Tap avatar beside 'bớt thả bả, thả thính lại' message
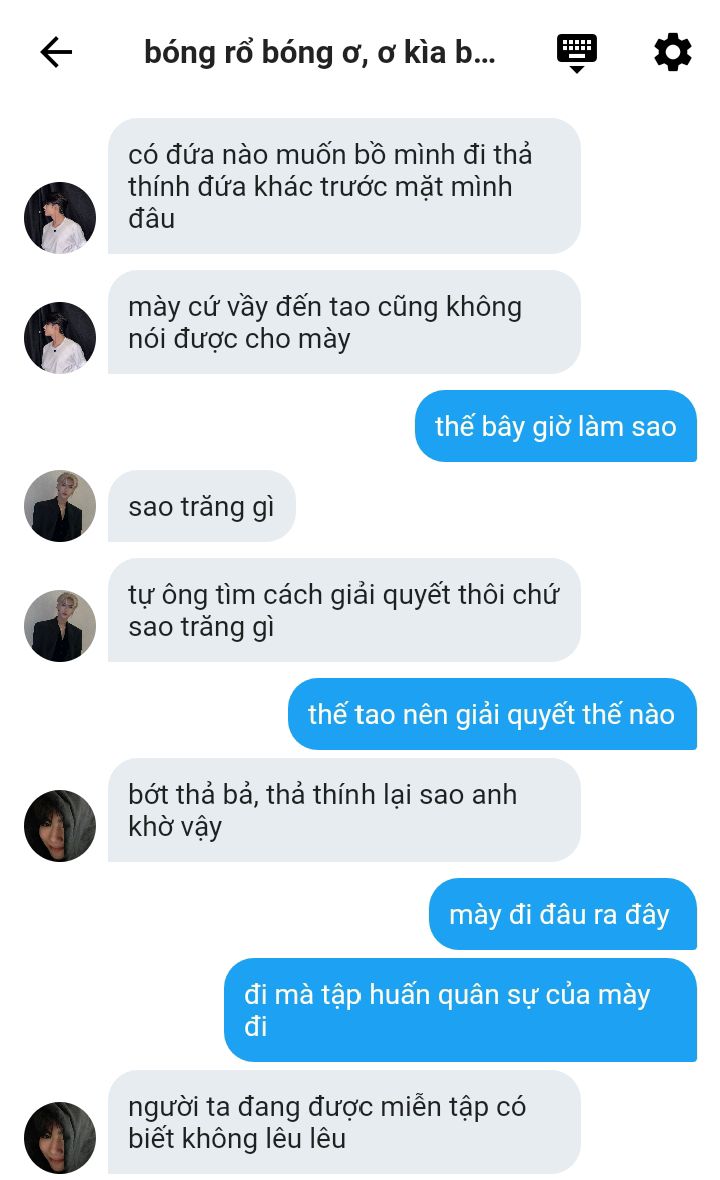 coord(60,826)
